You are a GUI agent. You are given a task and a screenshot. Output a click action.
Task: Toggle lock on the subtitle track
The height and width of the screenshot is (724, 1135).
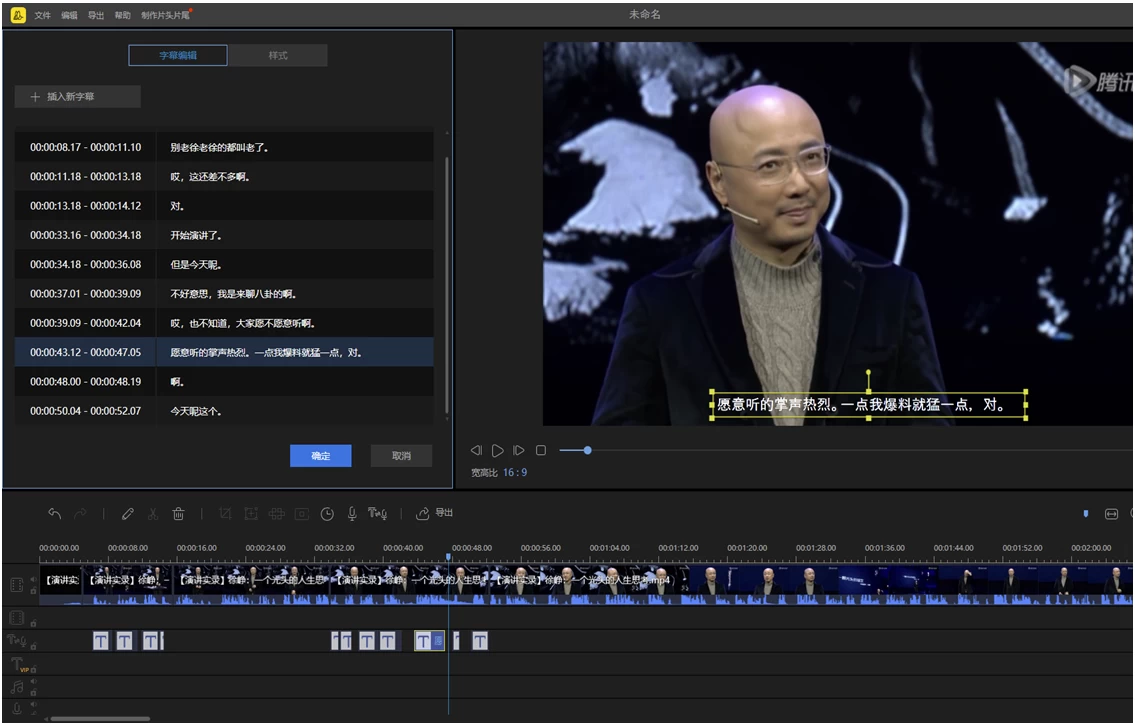coord(33,646)
